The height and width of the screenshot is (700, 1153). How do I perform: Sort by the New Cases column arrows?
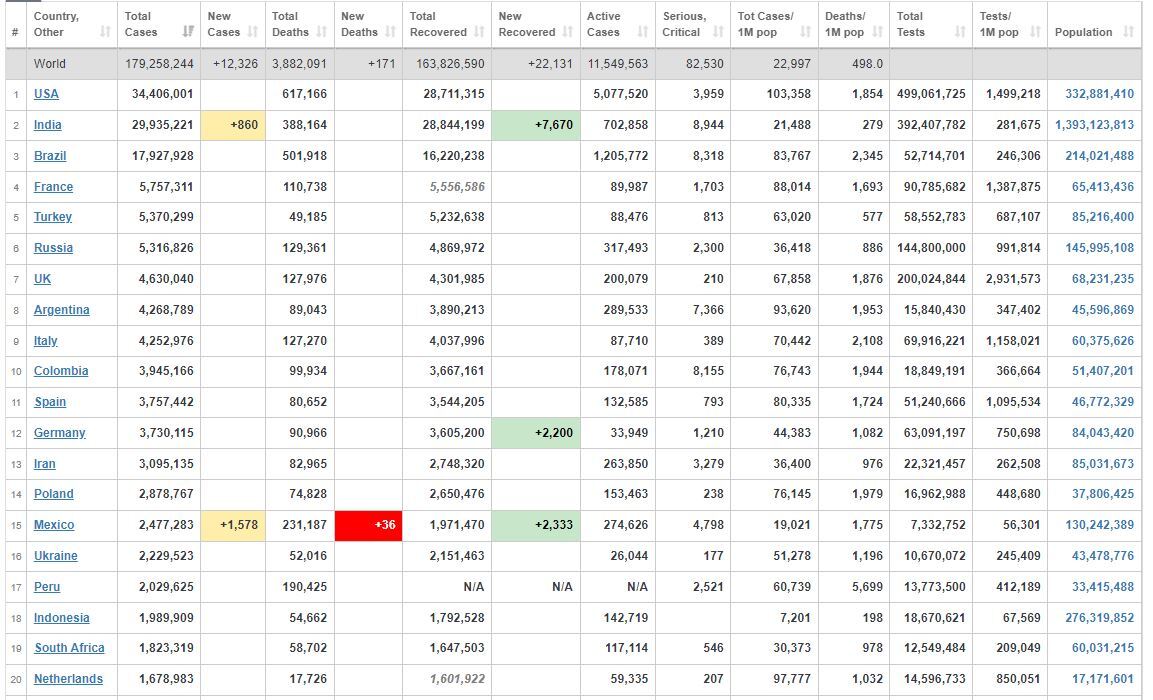pos(253,32)
